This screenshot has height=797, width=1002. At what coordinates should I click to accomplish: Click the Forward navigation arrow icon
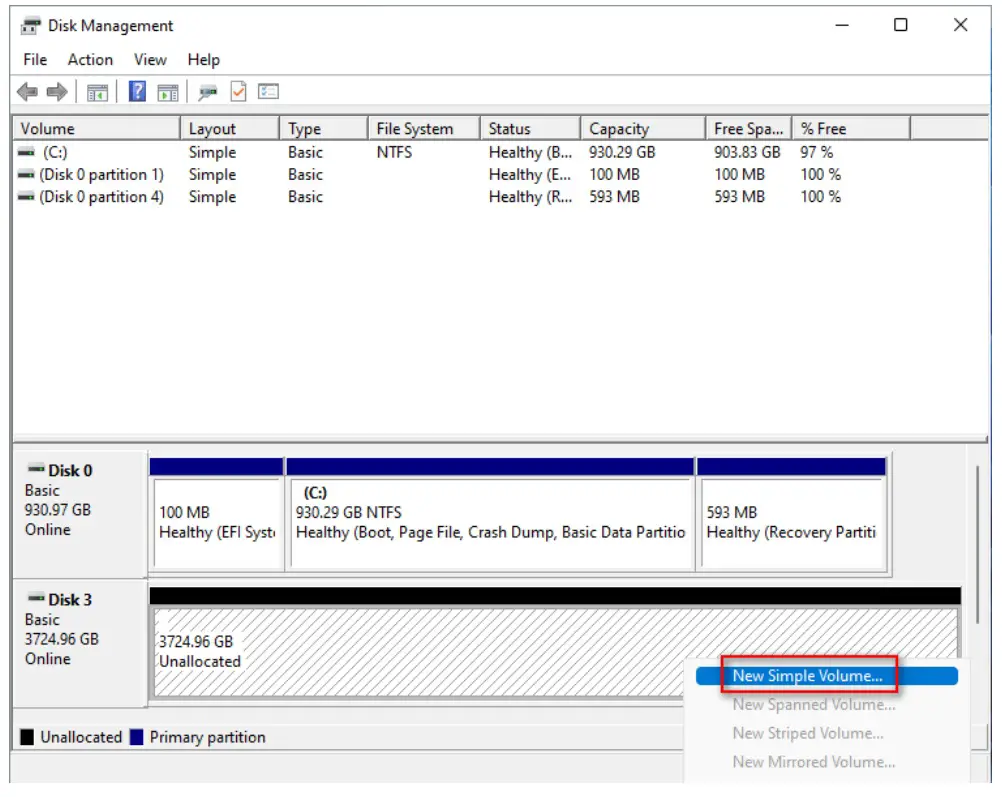[57, 92]
